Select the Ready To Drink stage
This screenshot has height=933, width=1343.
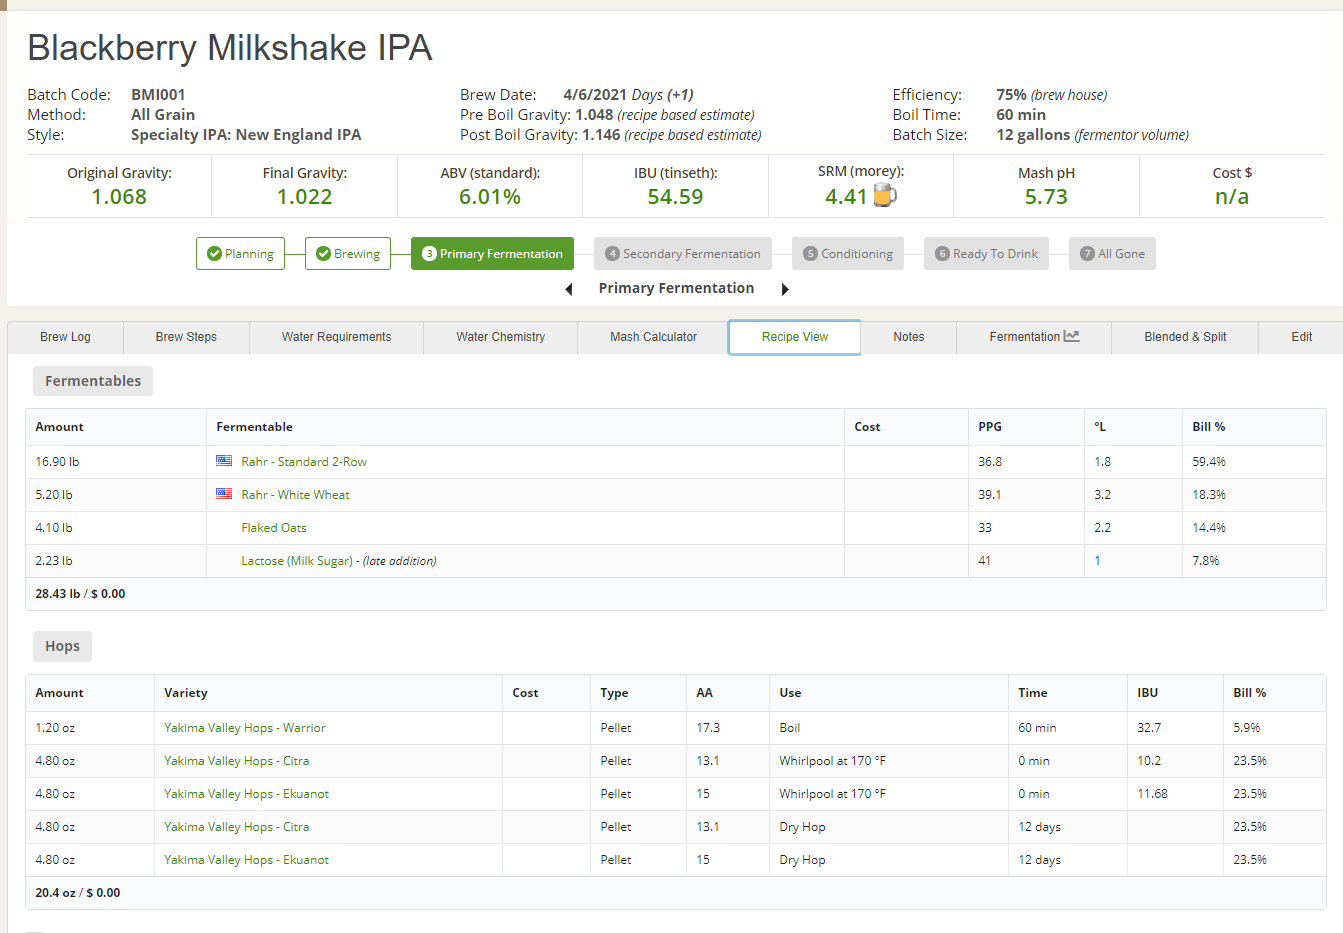click(986, 254)
